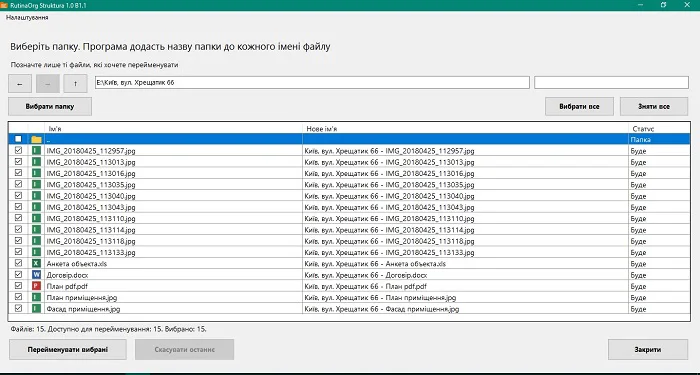Click image icon of IMG_20180425_113013.jpg
Viewport: 700px width, 375px height.
tap(37, 162)
